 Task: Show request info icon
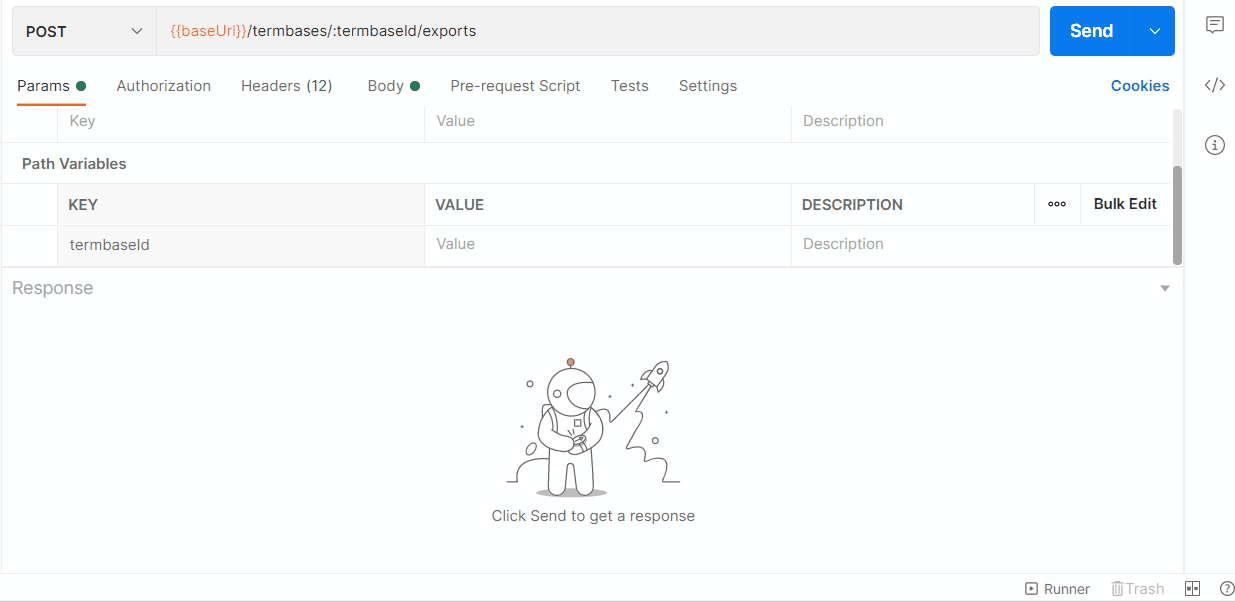pyautogui.click(x=1214, y=145)
